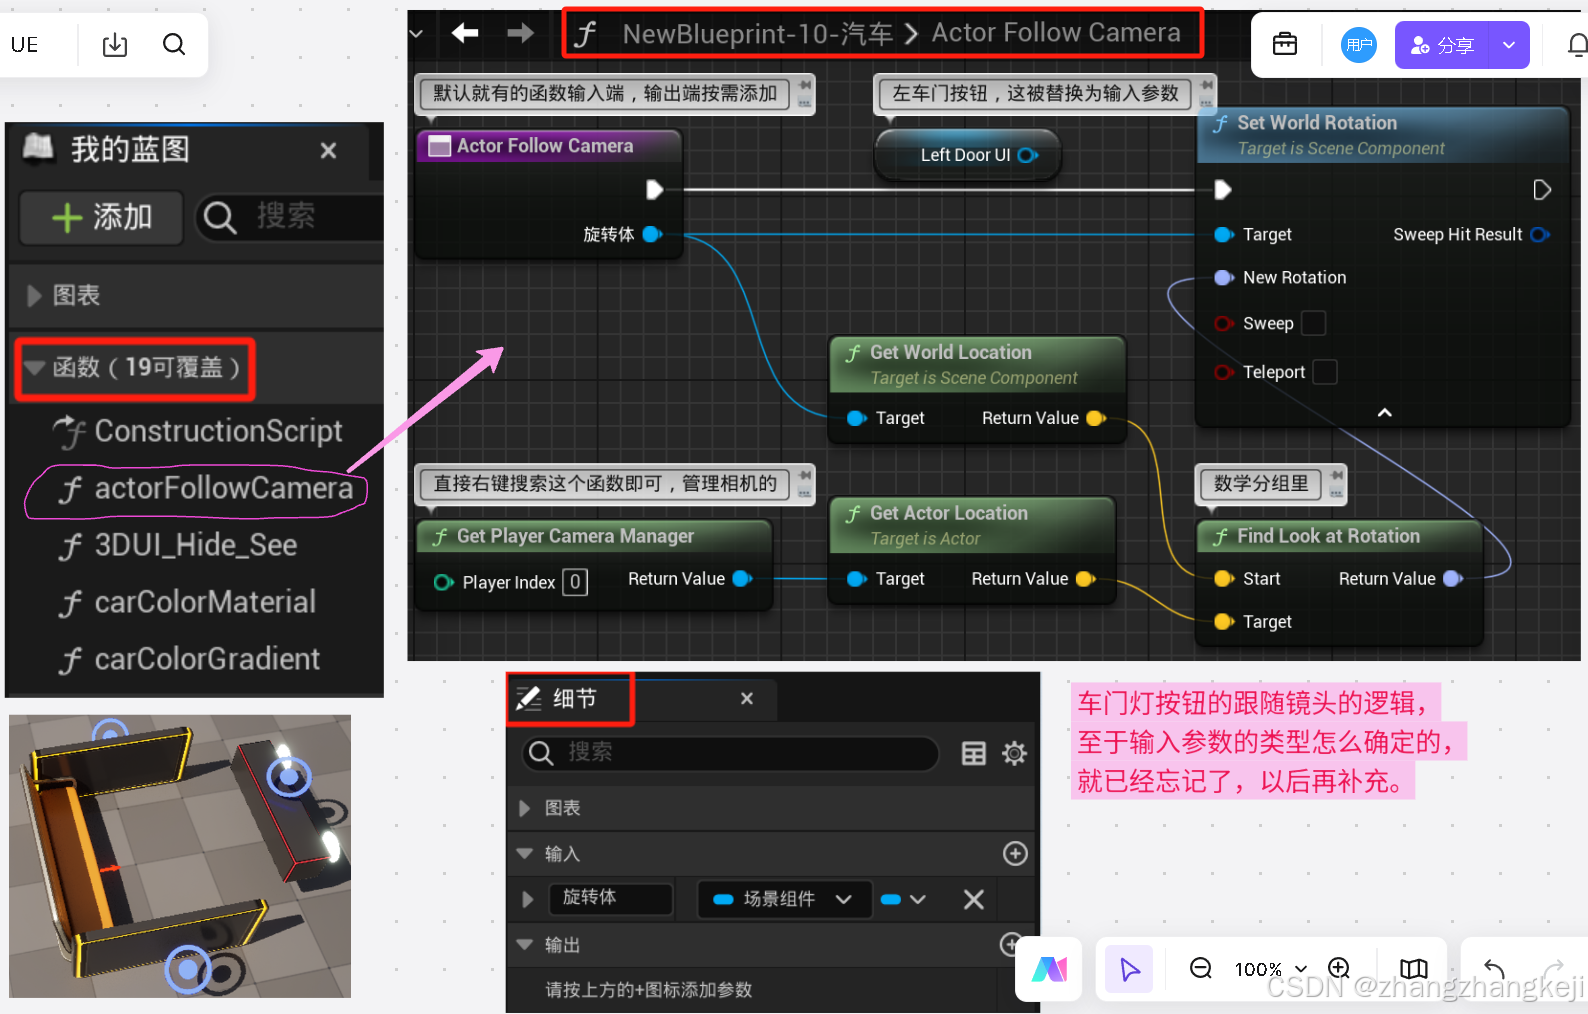Toggle the Teleport checkbox
Viewport: 1588px width, 1014px height.
[x=1324, y=371]
